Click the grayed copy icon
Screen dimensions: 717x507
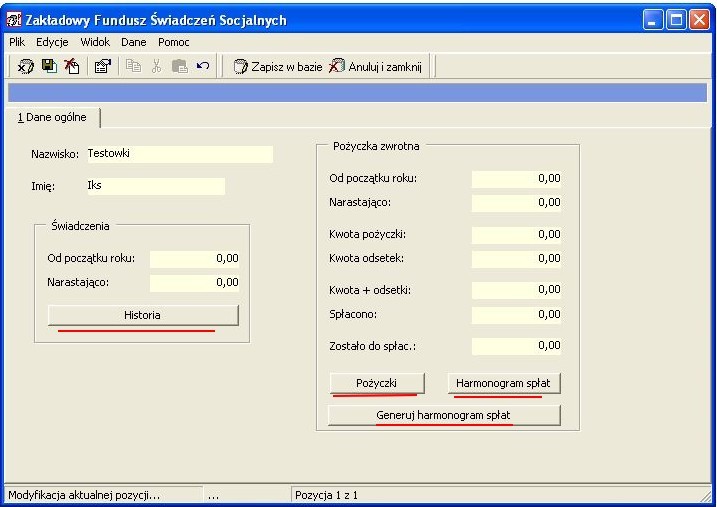click(x=133, y=66)
